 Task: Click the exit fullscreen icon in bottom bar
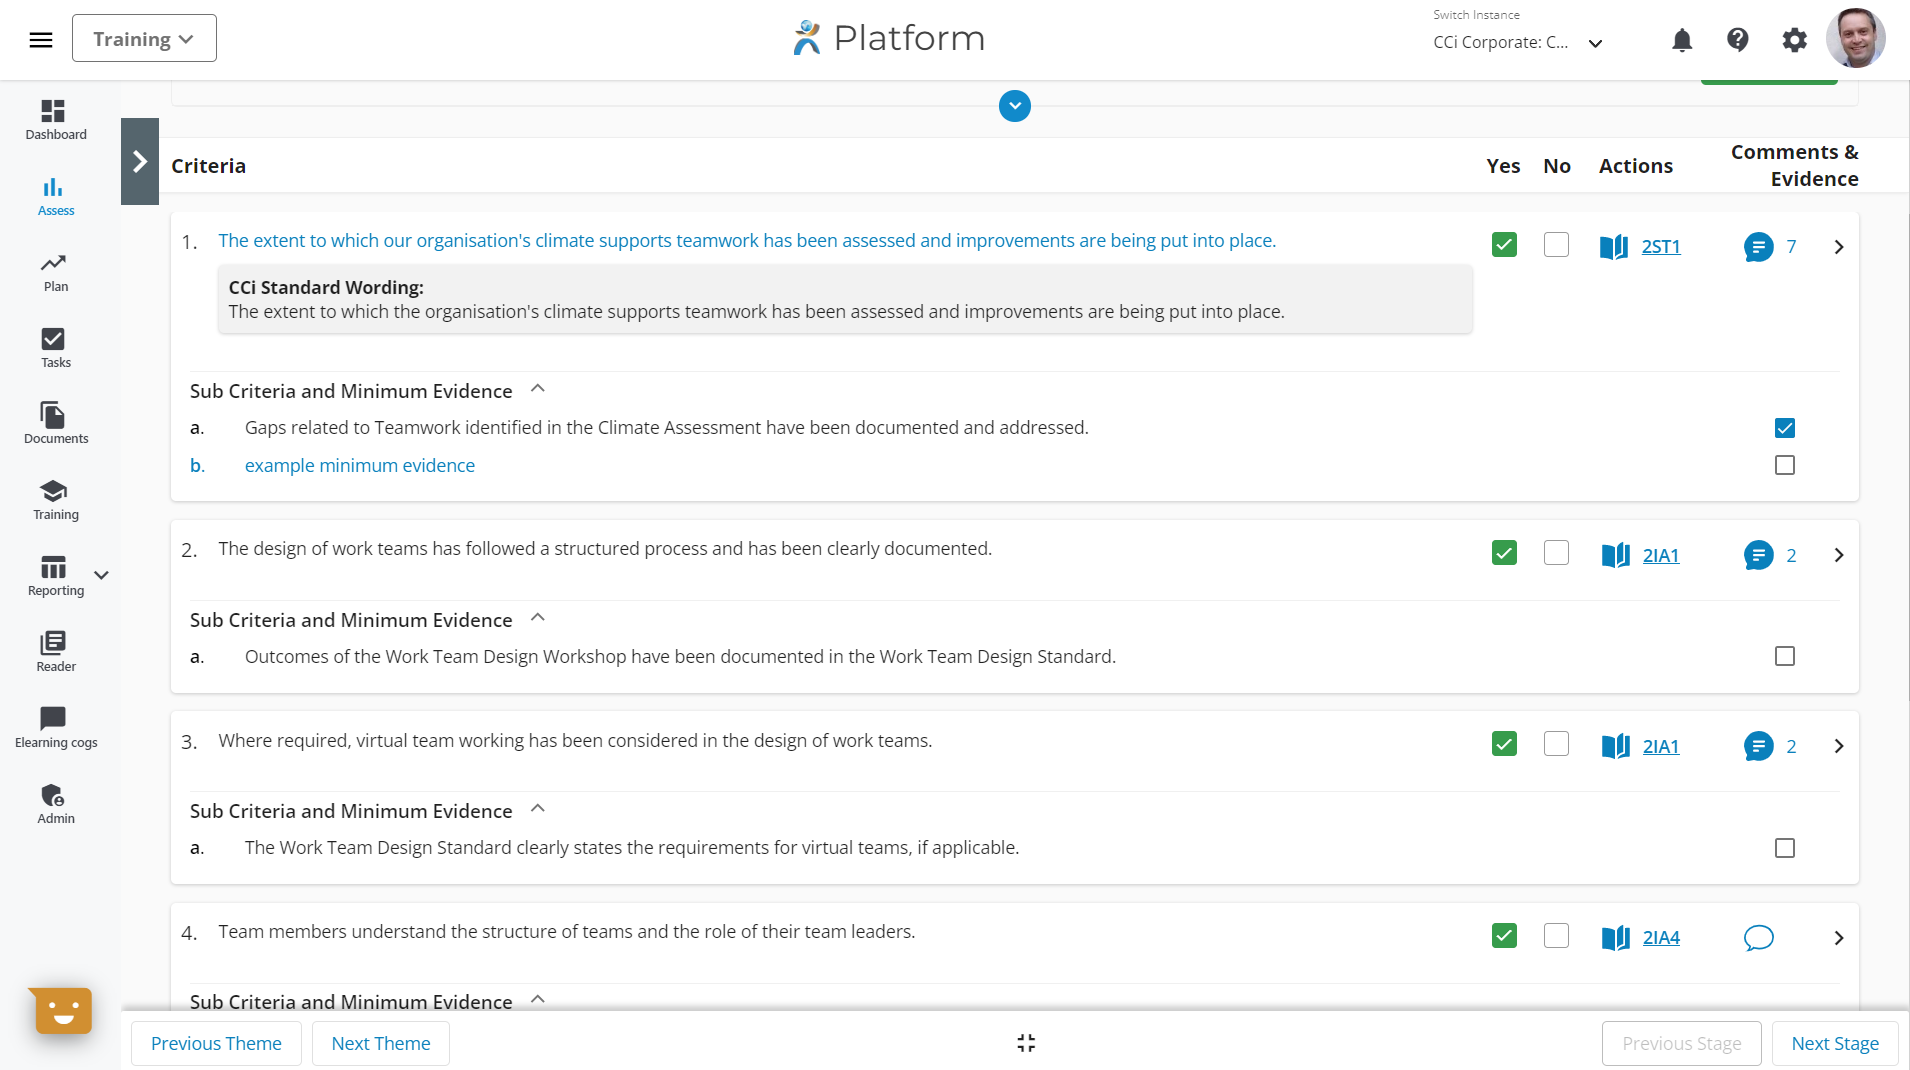pos(1026,1043)
